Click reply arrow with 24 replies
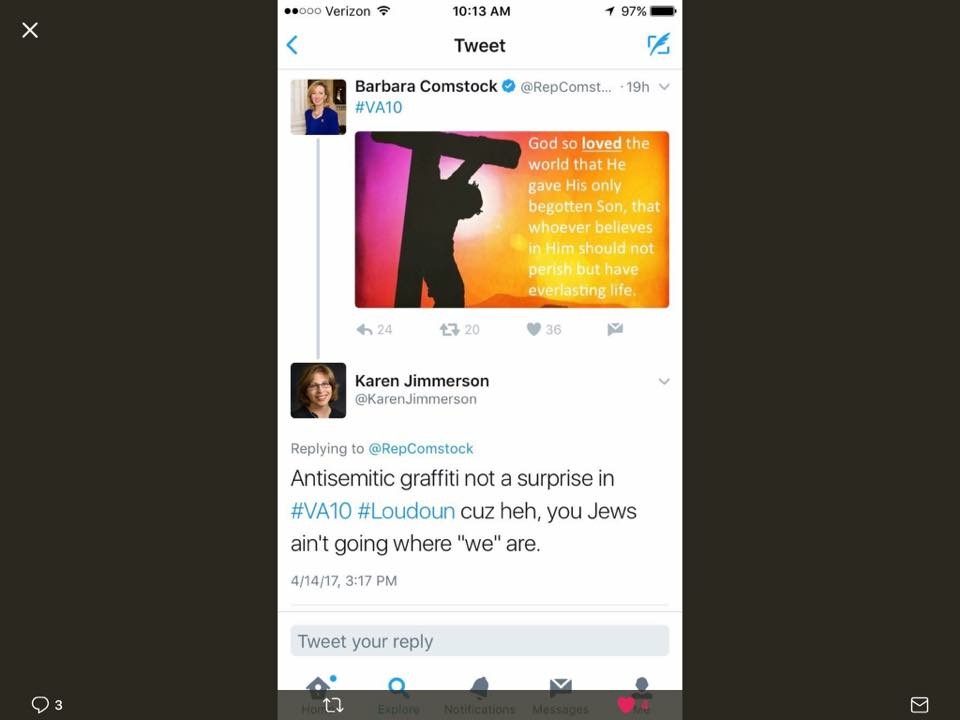Viewport: 960px width, 720px height. 374,329
